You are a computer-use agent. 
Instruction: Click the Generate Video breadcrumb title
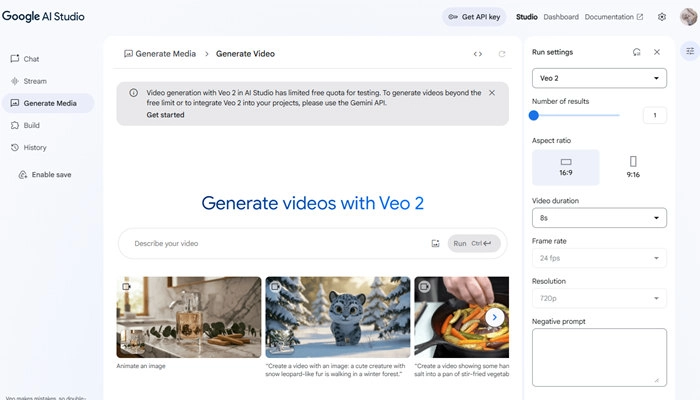click(x=245, y=54)
